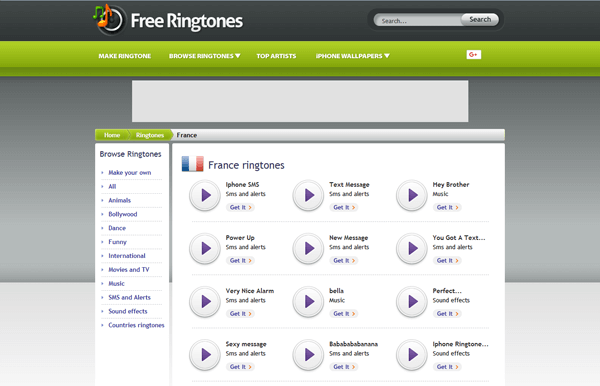Click Get It for bella
The height and width of the screenshot is (386, 600).
344,314
